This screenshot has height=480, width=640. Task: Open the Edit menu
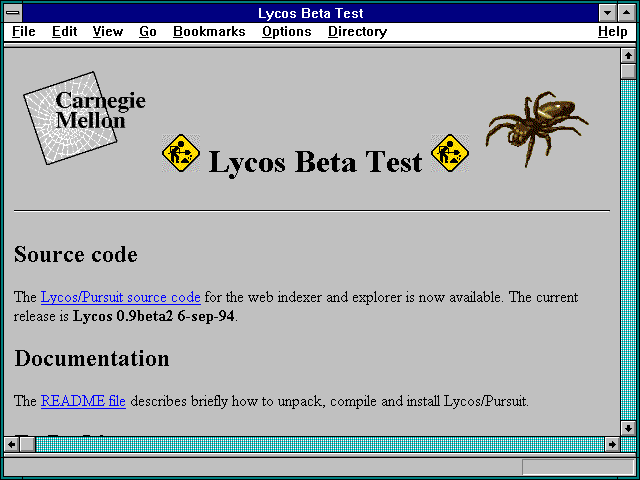(64, 32)
